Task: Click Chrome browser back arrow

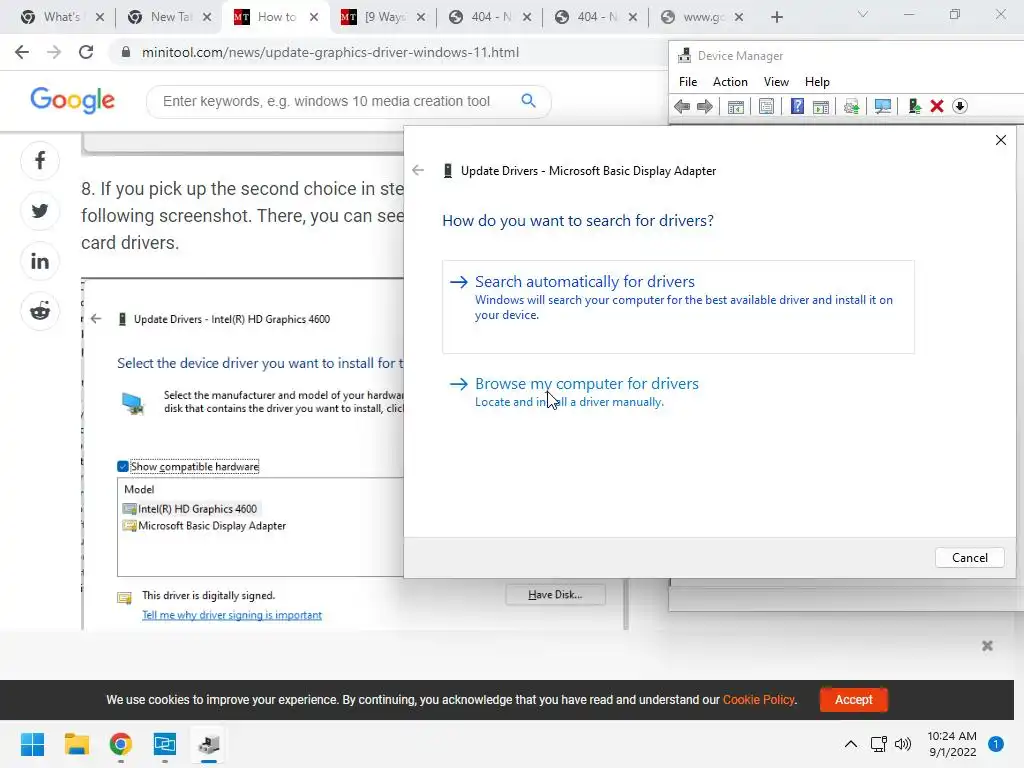Action: click(22, 52)
